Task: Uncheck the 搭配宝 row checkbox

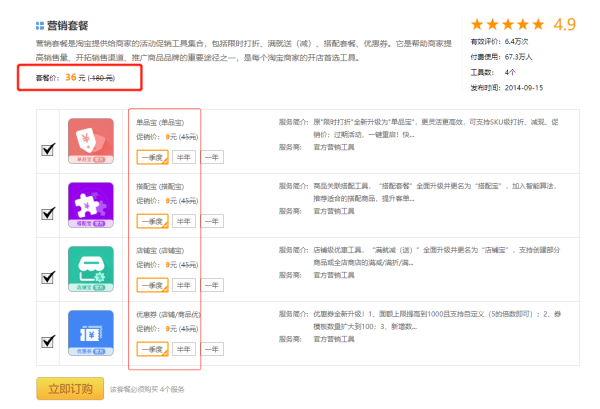Action: tap(48, 213)
